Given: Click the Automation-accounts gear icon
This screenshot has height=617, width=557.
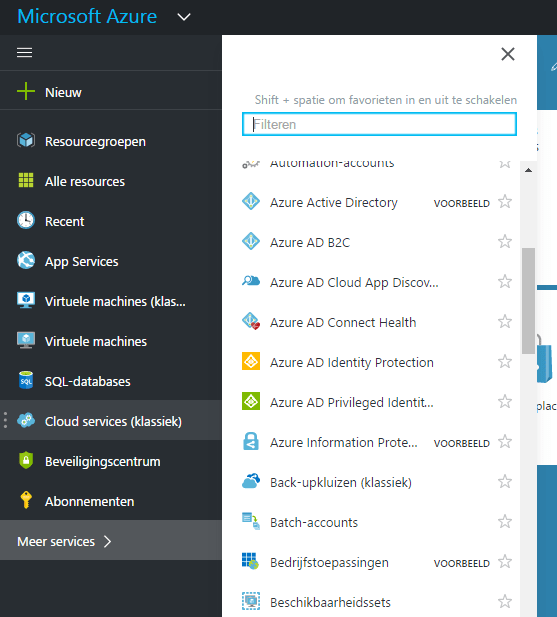Looking at the screenshot, I should pos(251,164).
